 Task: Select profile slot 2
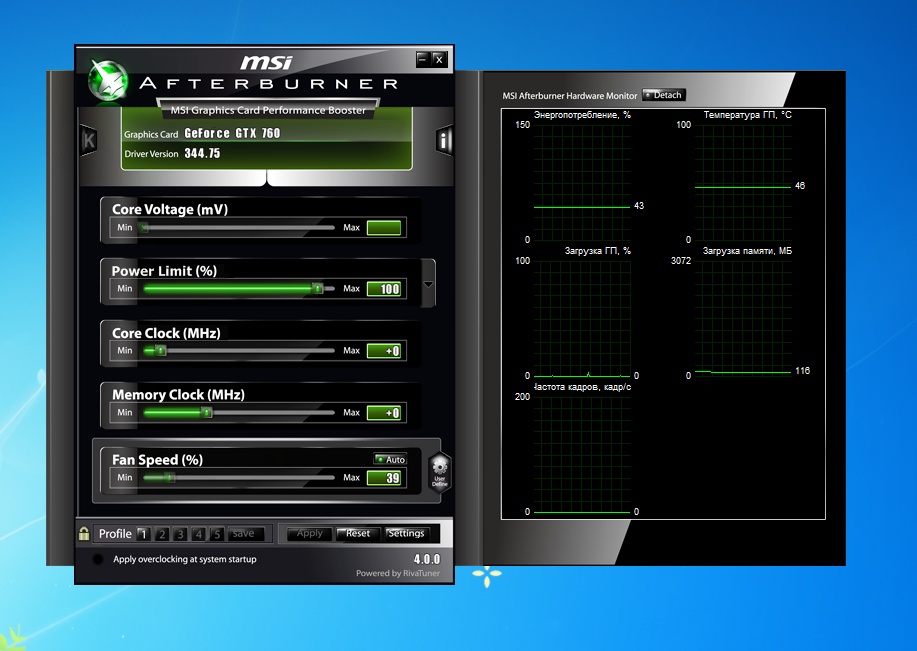coord(162,534)
